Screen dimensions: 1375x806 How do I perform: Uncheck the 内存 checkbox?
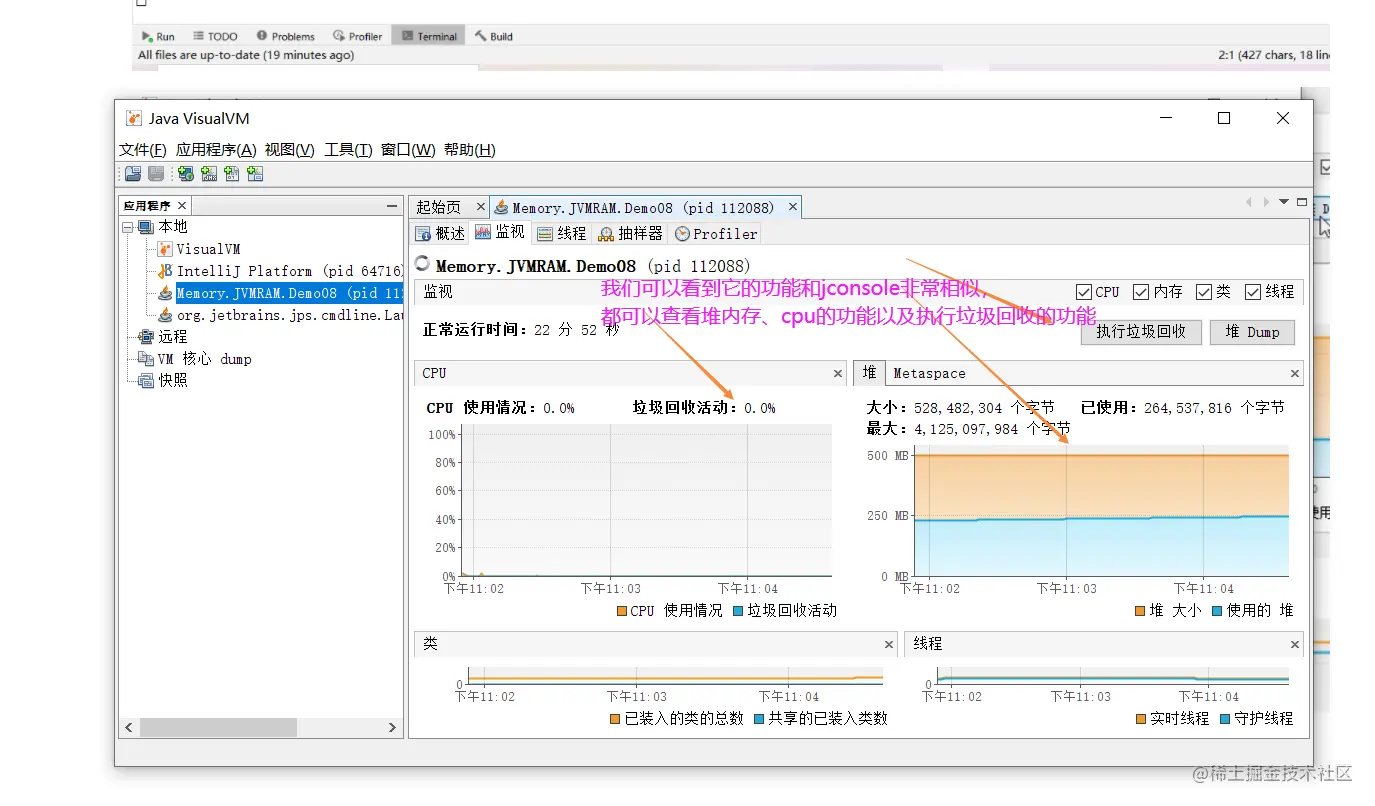pyautogui.click(x=1141, y=292)
